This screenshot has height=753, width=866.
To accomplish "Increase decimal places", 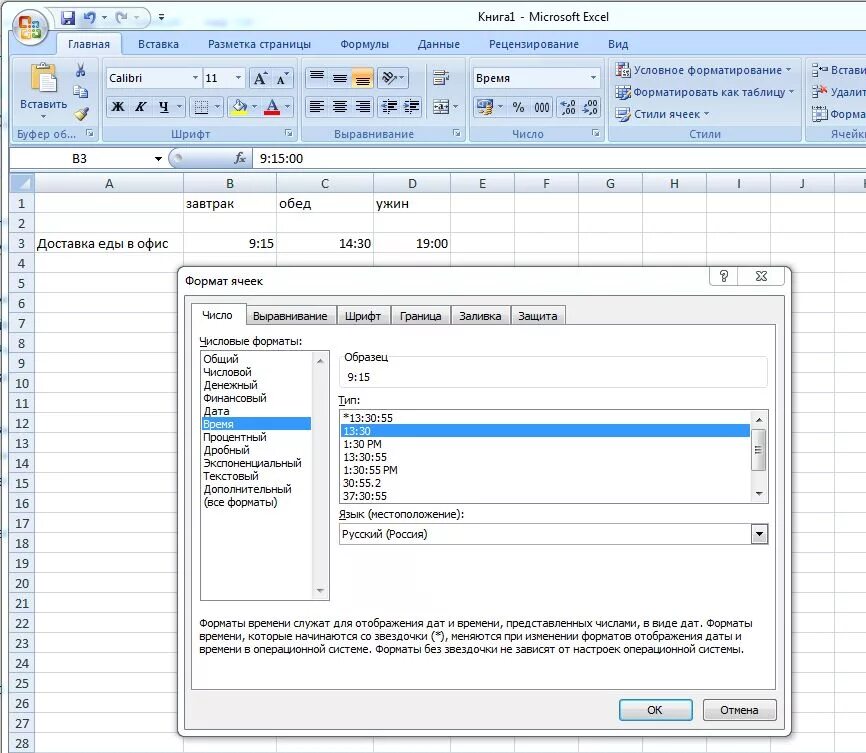I will 568,107.
